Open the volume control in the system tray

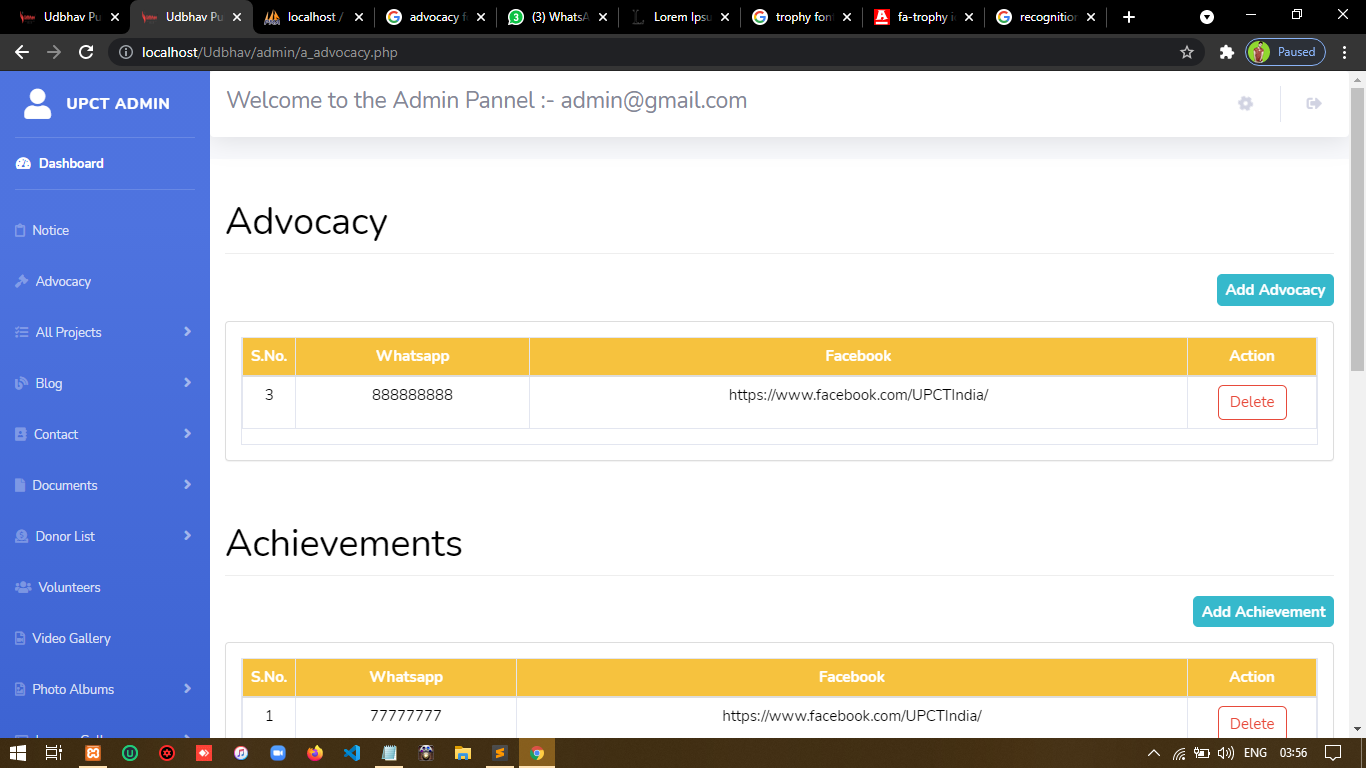[x=1226, y=753]
